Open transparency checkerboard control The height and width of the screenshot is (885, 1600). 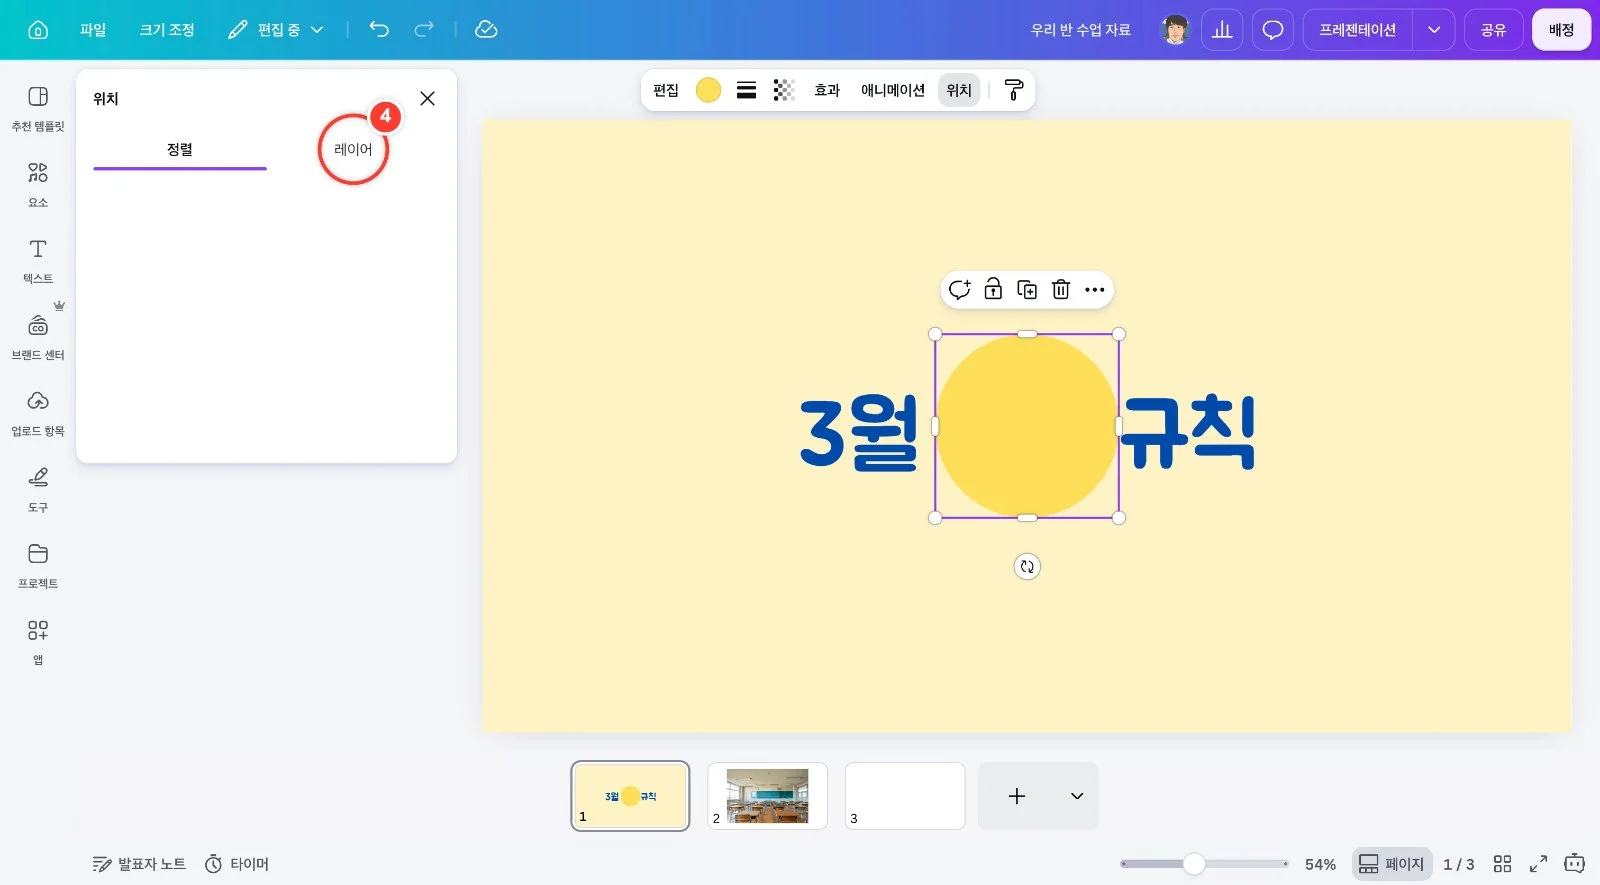tap(784, 90)
